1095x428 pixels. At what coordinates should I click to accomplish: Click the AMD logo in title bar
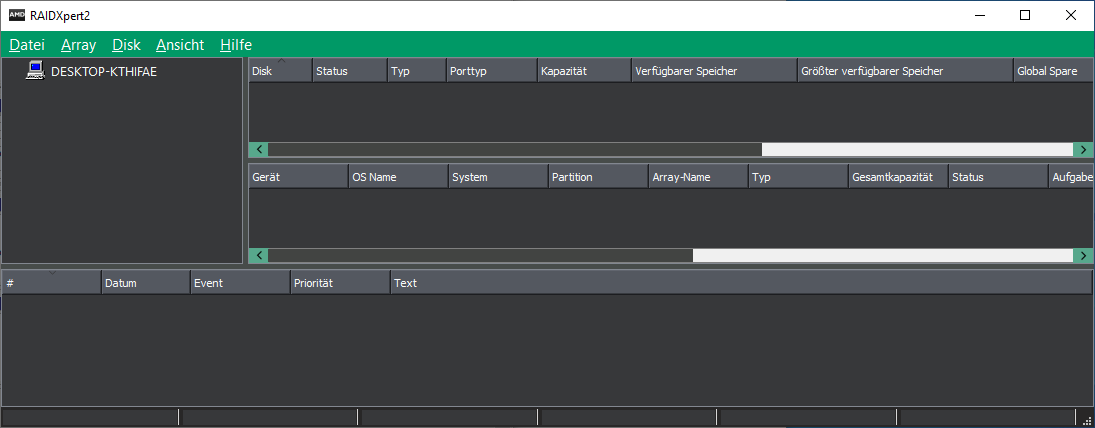pyautogui.click(x=17, y=15)
